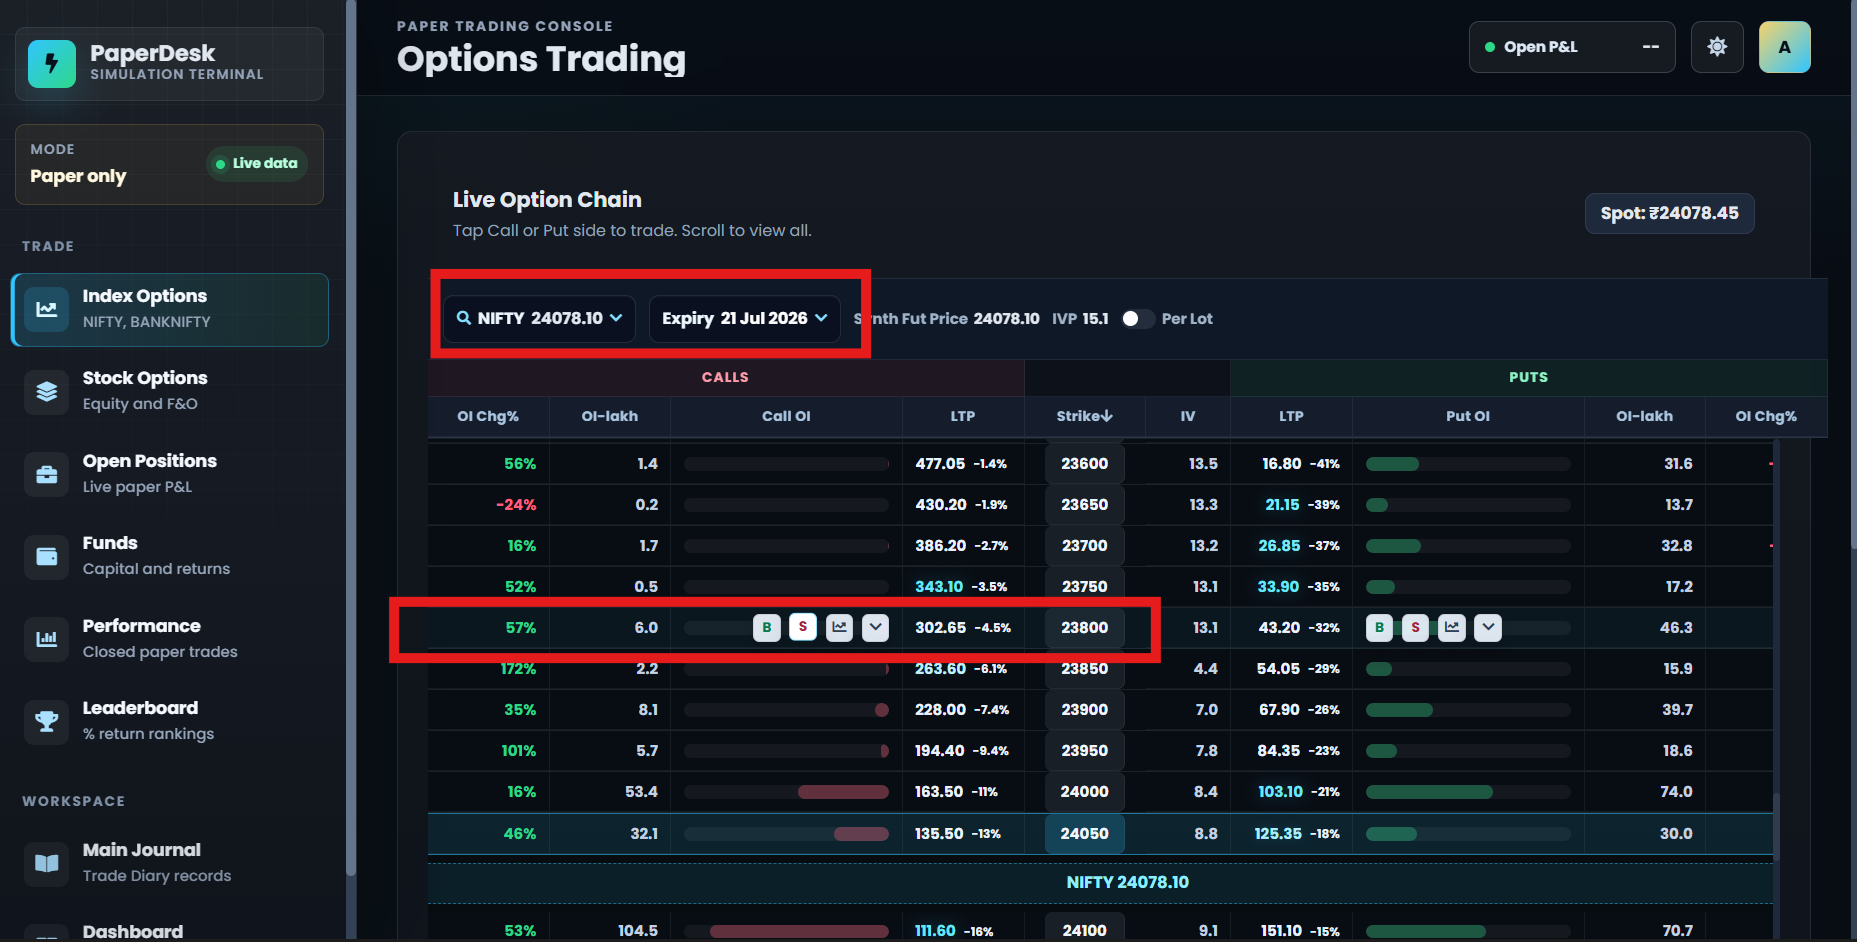Click put LTP 103.10 at 24000
The height and width of the screenshot is (942, 1857).
pyautogui.click(x=1280, y=792)
